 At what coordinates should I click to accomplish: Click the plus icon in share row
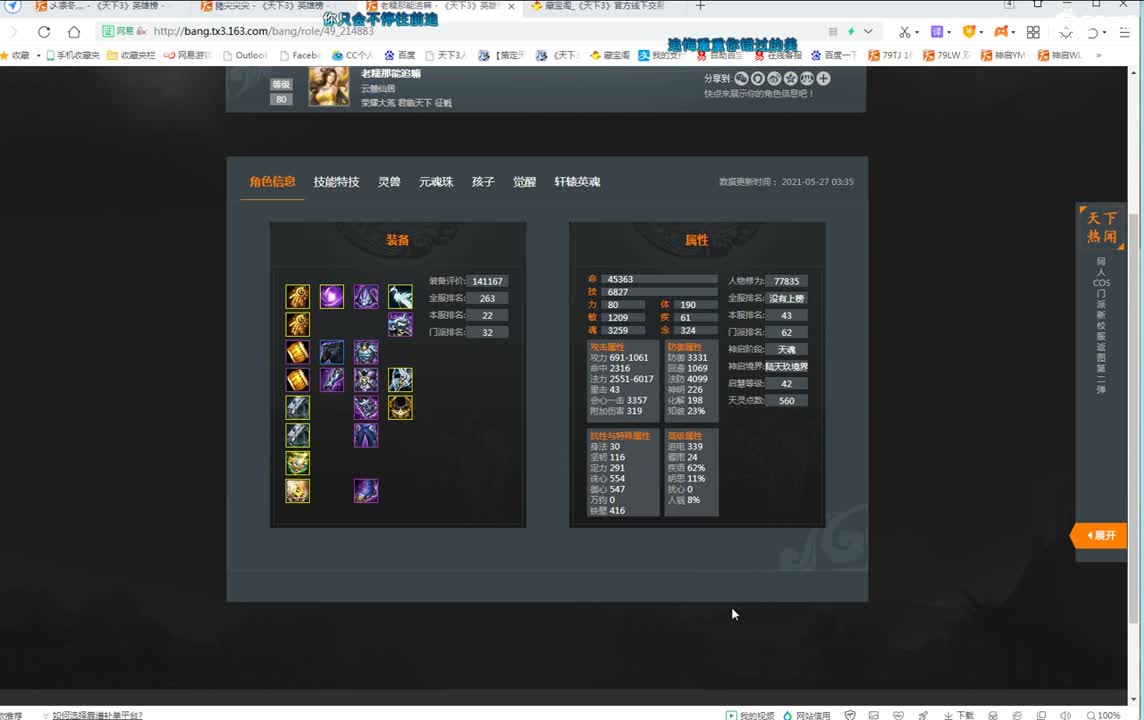pyautogui.click(x=824, y=78)
